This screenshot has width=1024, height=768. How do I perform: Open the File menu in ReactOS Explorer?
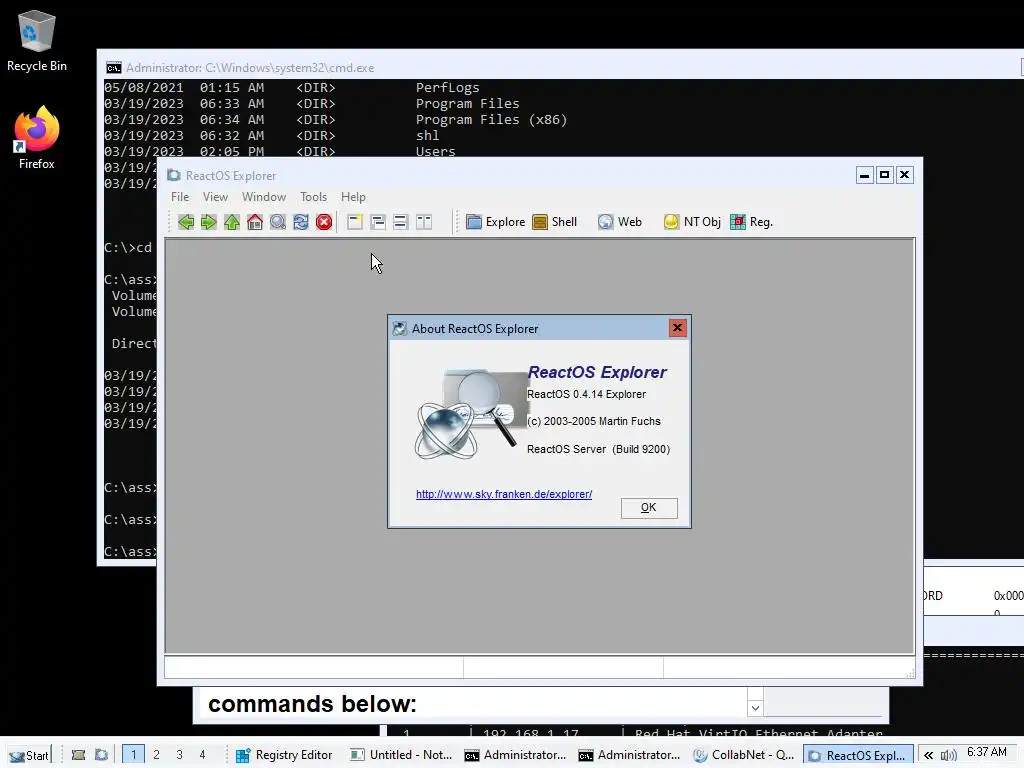(x=180, y=197)
